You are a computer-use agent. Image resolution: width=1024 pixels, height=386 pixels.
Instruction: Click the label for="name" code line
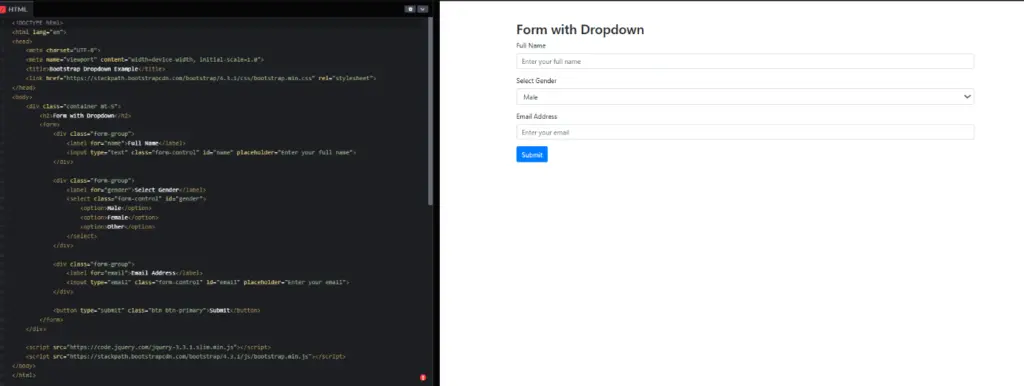pyautogui.click(x=126, y=143)
